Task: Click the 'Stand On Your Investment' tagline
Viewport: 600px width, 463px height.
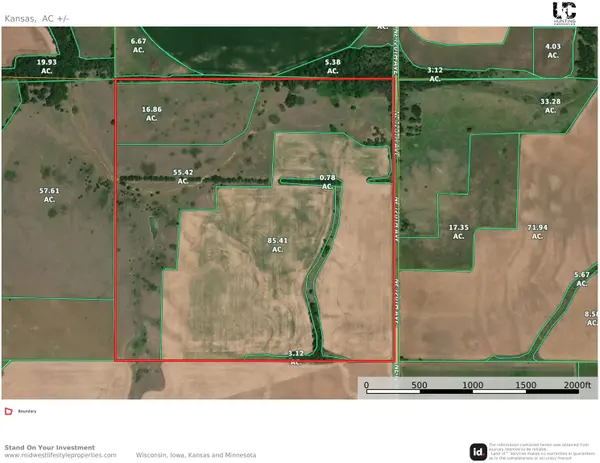Action: (x=50, y=447)
